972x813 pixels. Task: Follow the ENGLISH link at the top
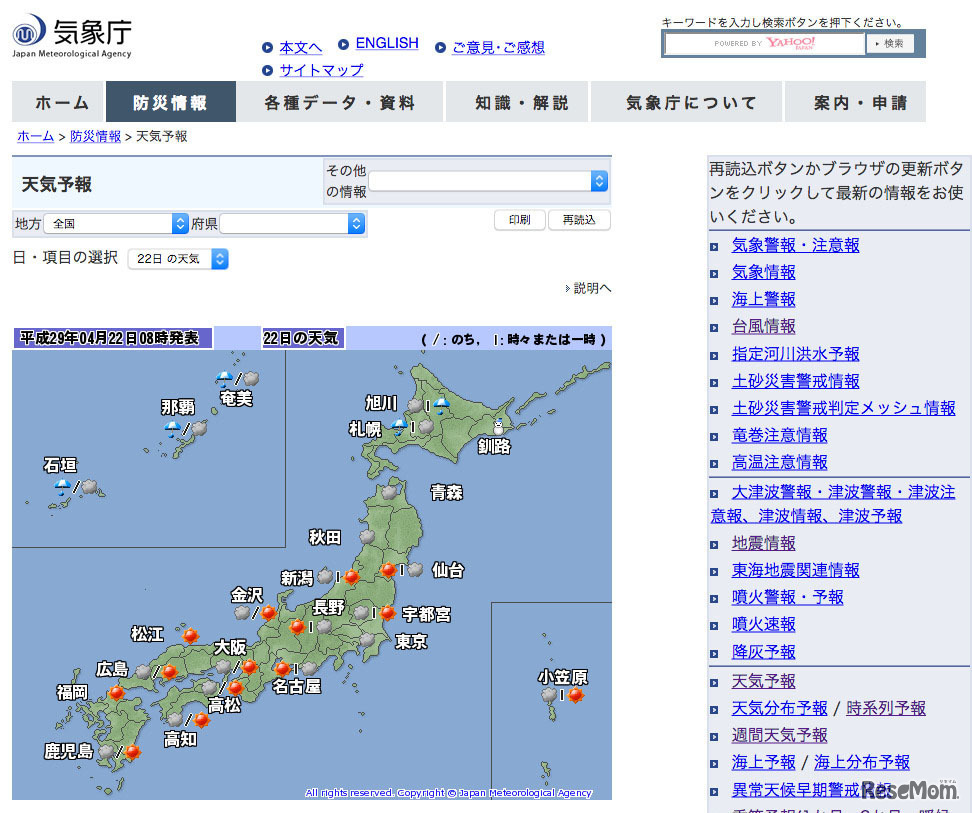pos(387,43)
